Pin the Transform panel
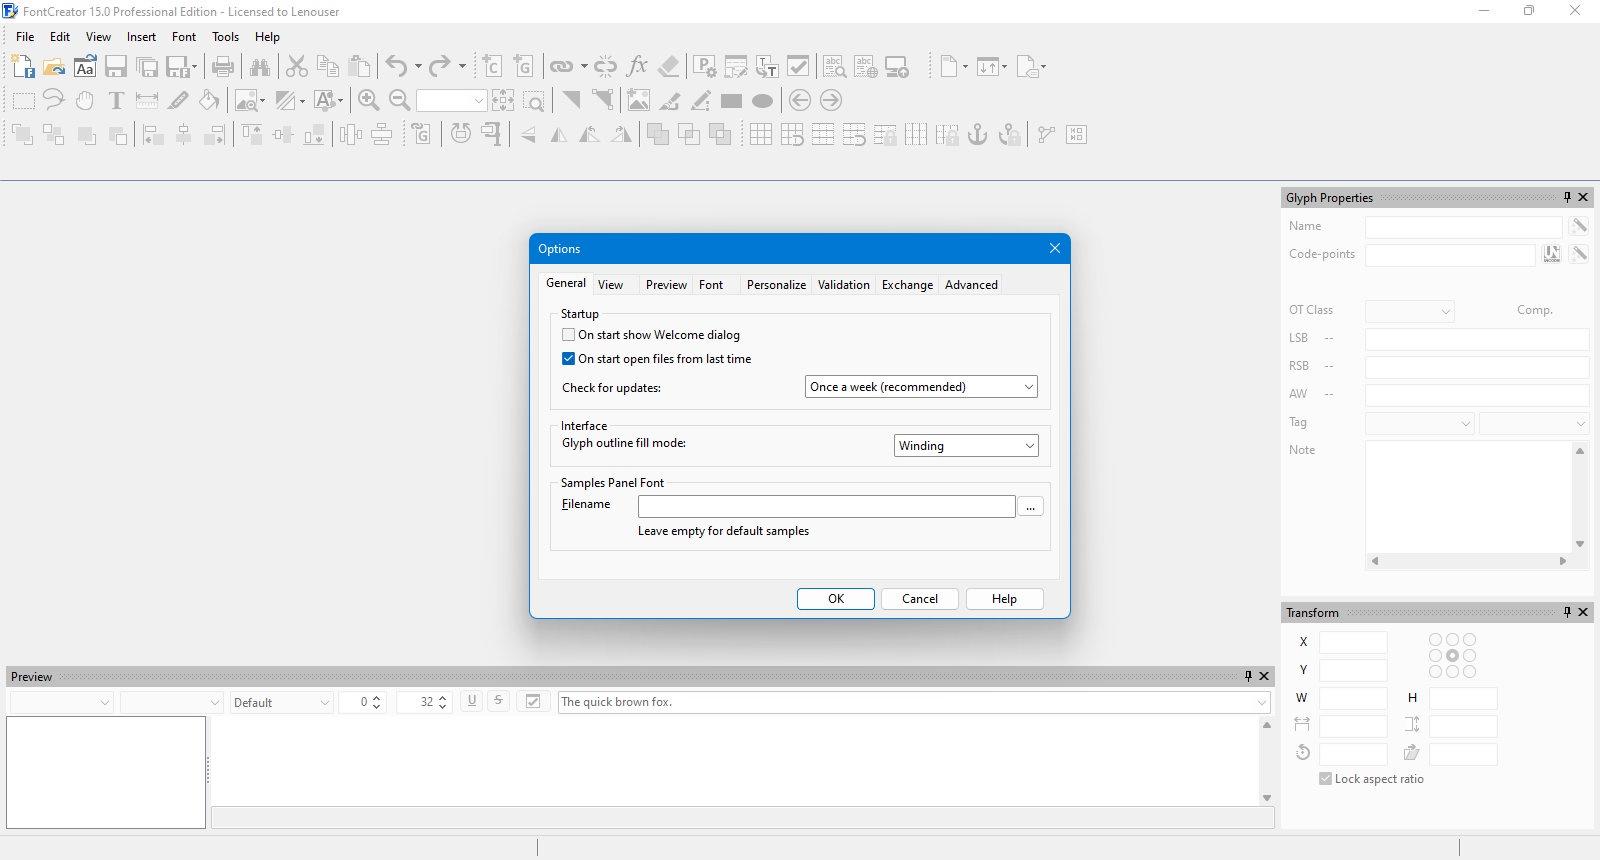Screen dimensions: 1600x860 tap(1567, 612)
